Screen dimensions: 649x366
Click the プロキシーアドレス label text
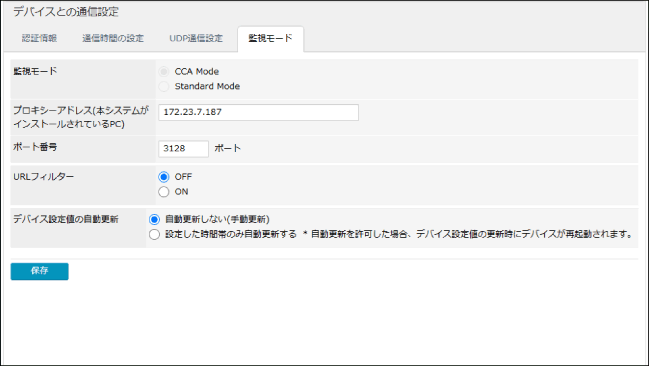click(81, 117)
